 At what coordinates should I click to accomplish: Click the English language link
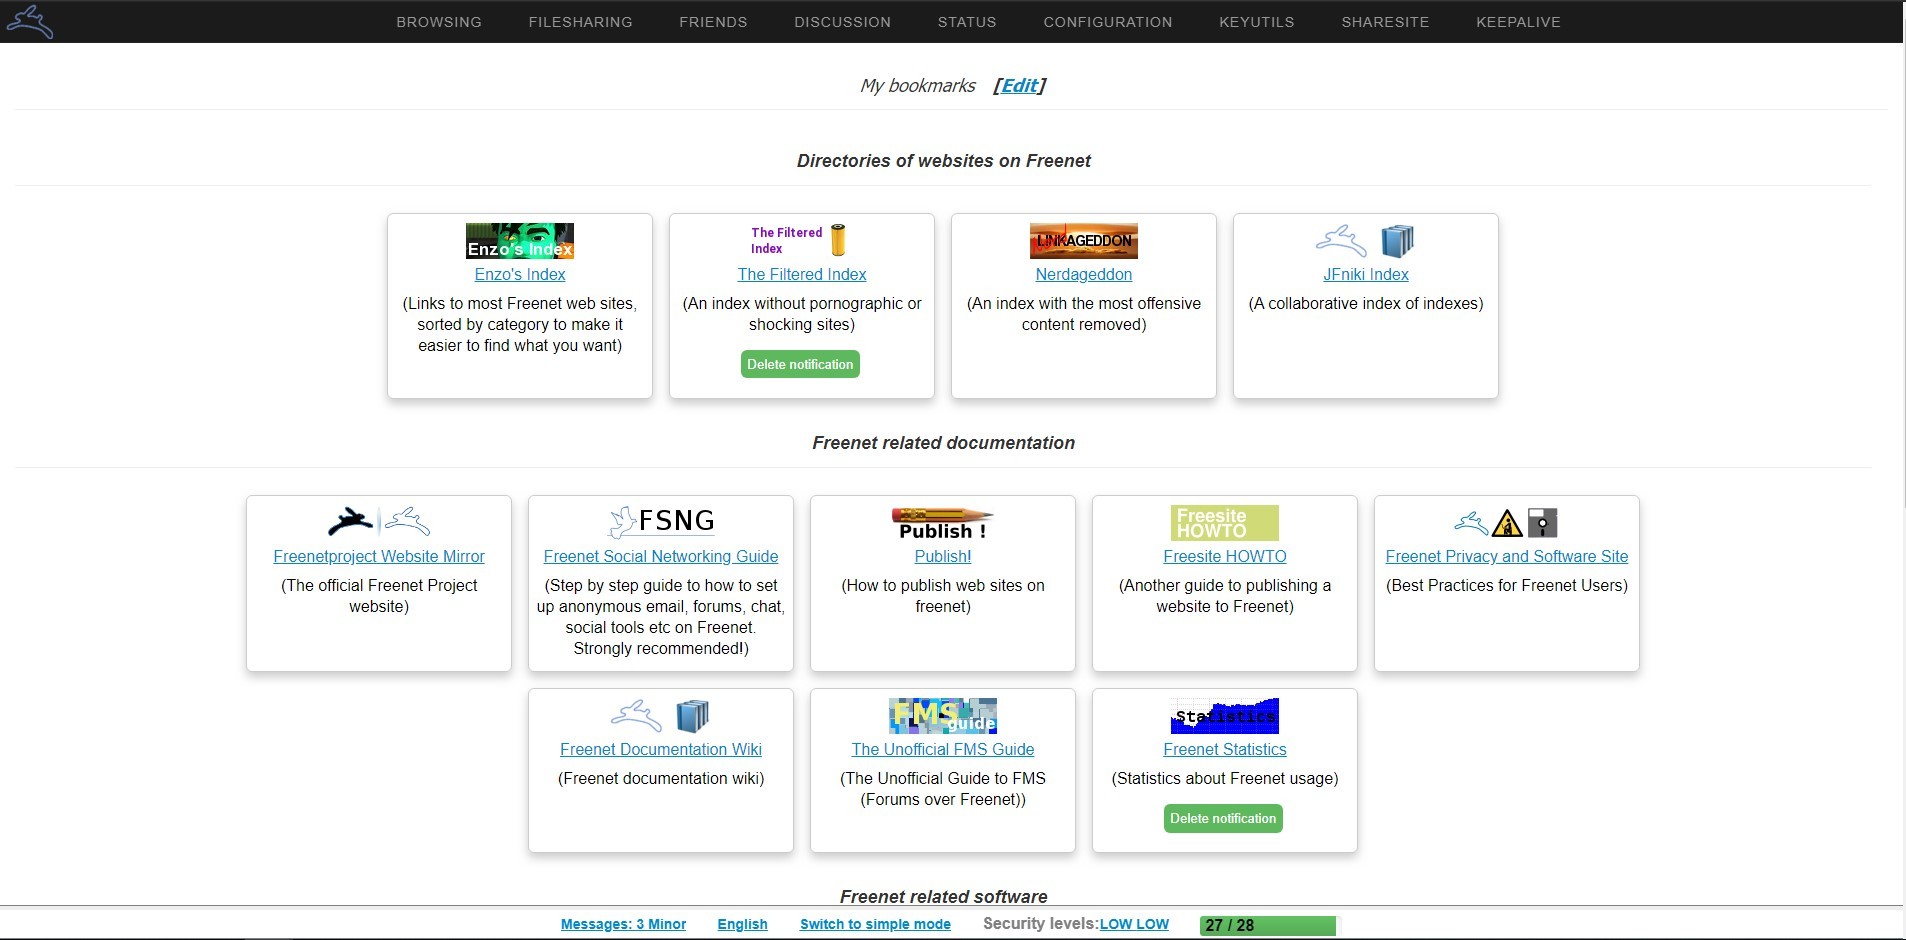(x=742, y=924)
